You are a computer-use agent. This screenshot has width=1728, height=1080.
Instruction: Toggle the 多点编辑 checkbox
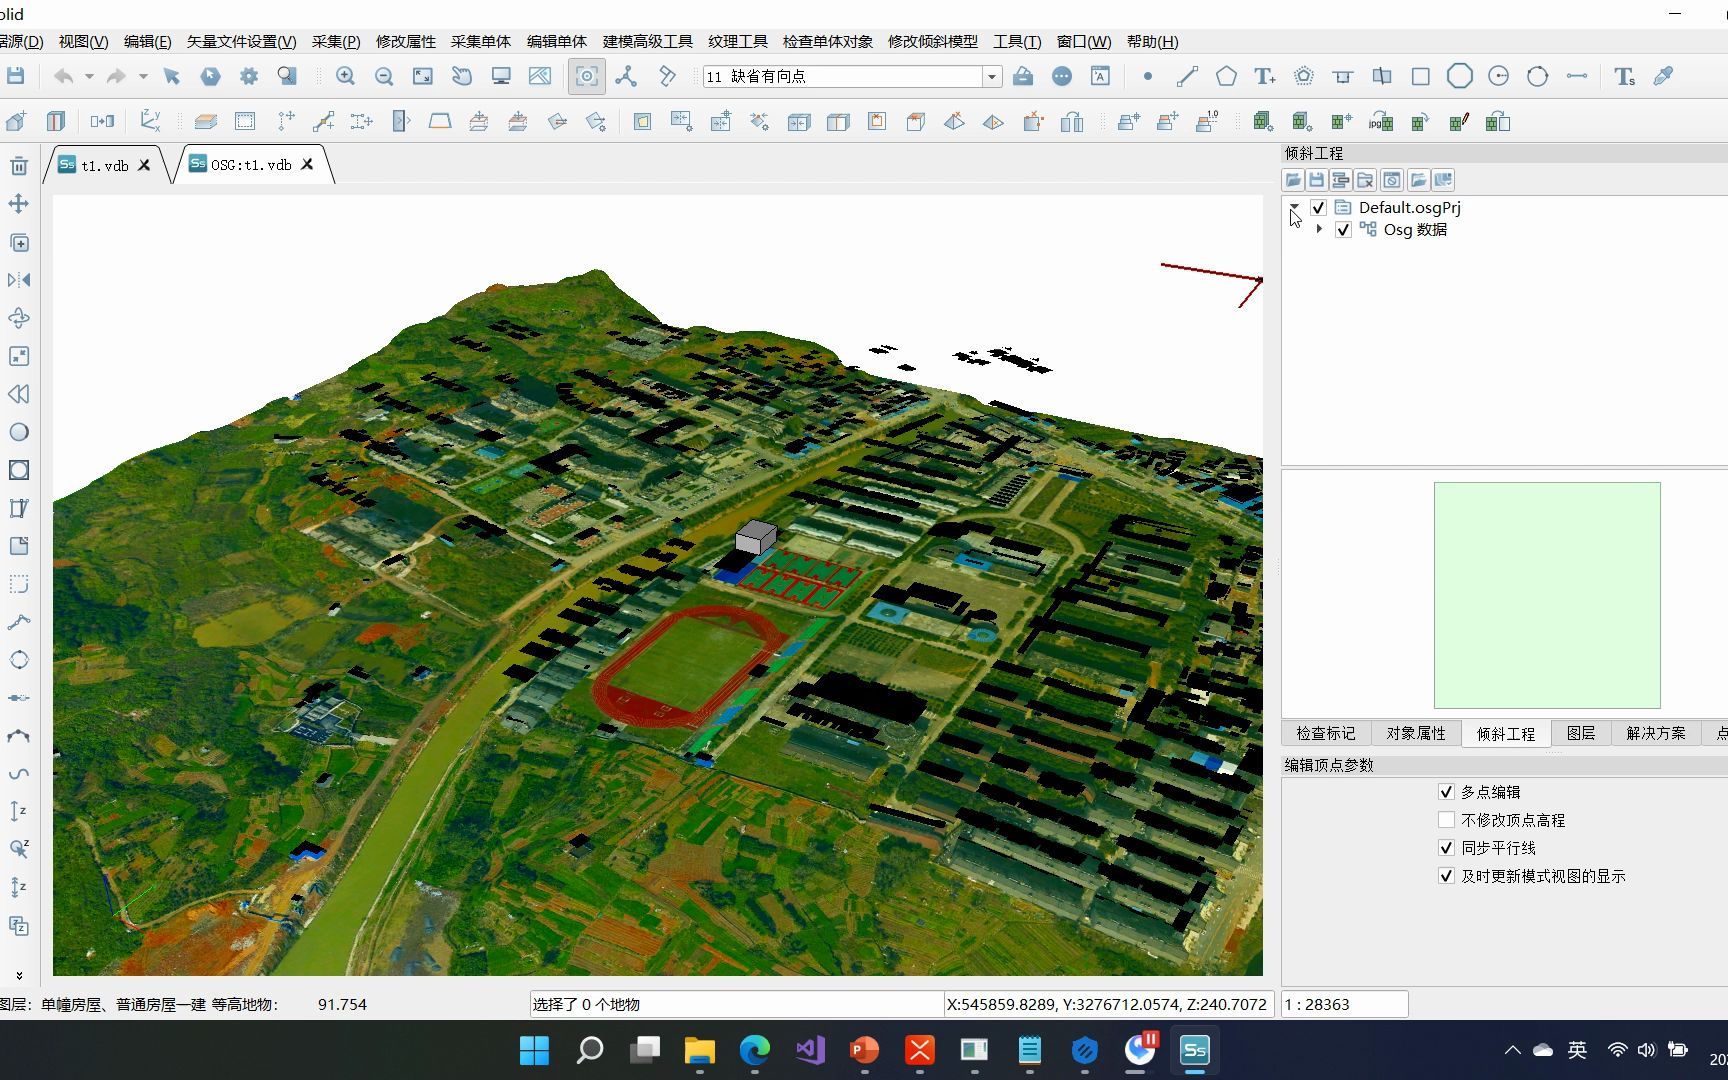pos(1446,792)
